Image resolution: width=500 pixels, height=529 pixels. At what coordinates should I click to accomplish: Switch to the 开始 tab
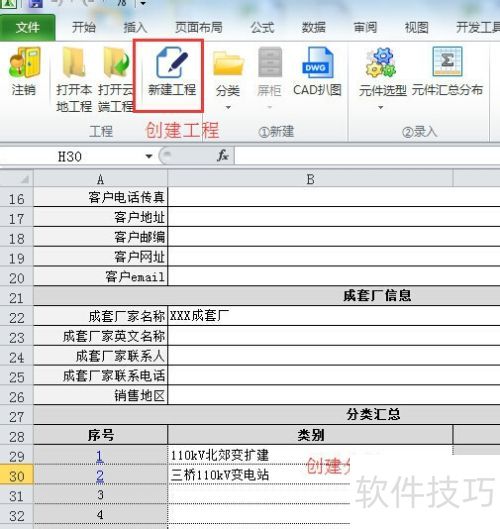click(84, 27)
